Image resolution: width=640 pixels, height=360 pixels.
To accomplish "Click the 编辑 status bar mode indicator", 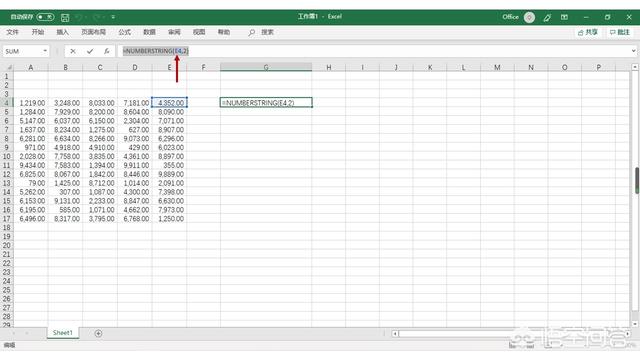I will (x=9, y=345).
